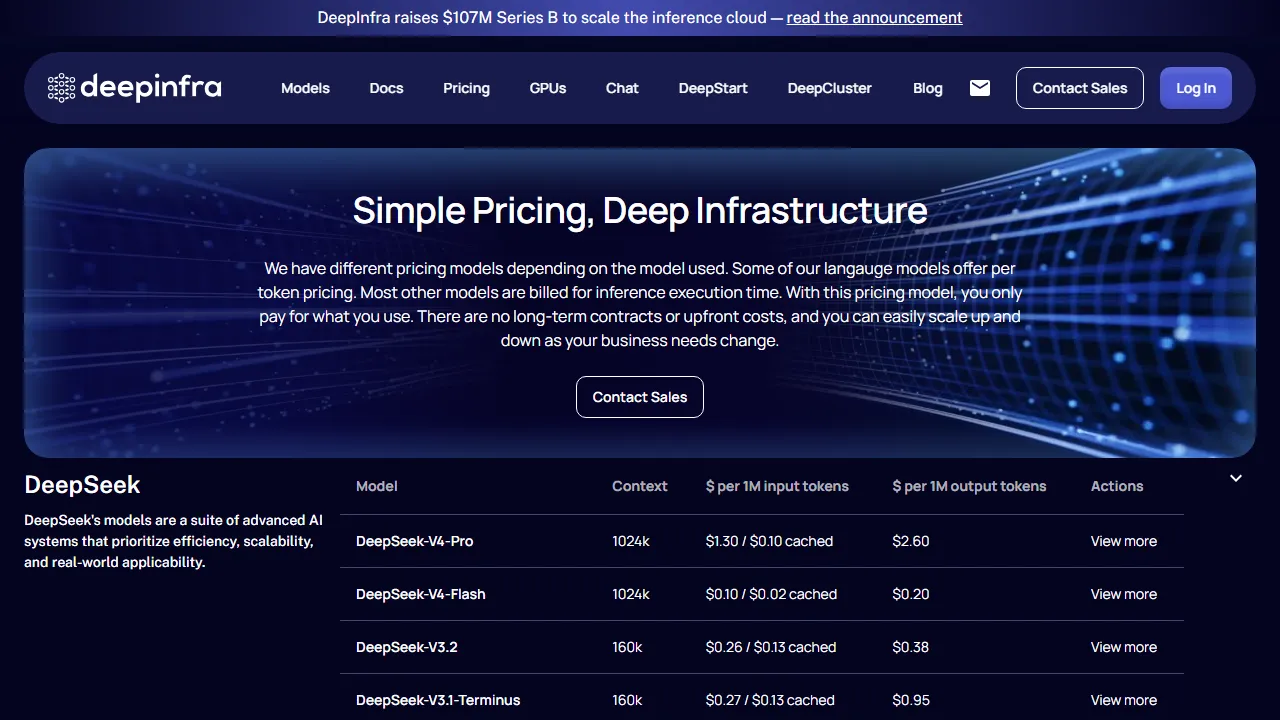The width and height of the screenshot is (1280, 720).
Task: View more for DeepSeek-V3.2
Action: coord(1124,647)
